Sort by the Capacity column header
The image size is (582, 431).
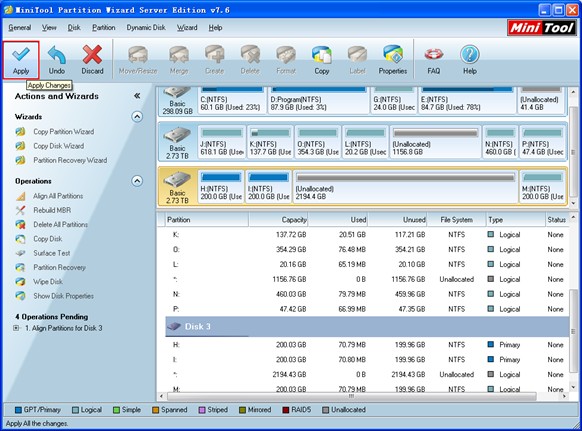click(278, 220)
